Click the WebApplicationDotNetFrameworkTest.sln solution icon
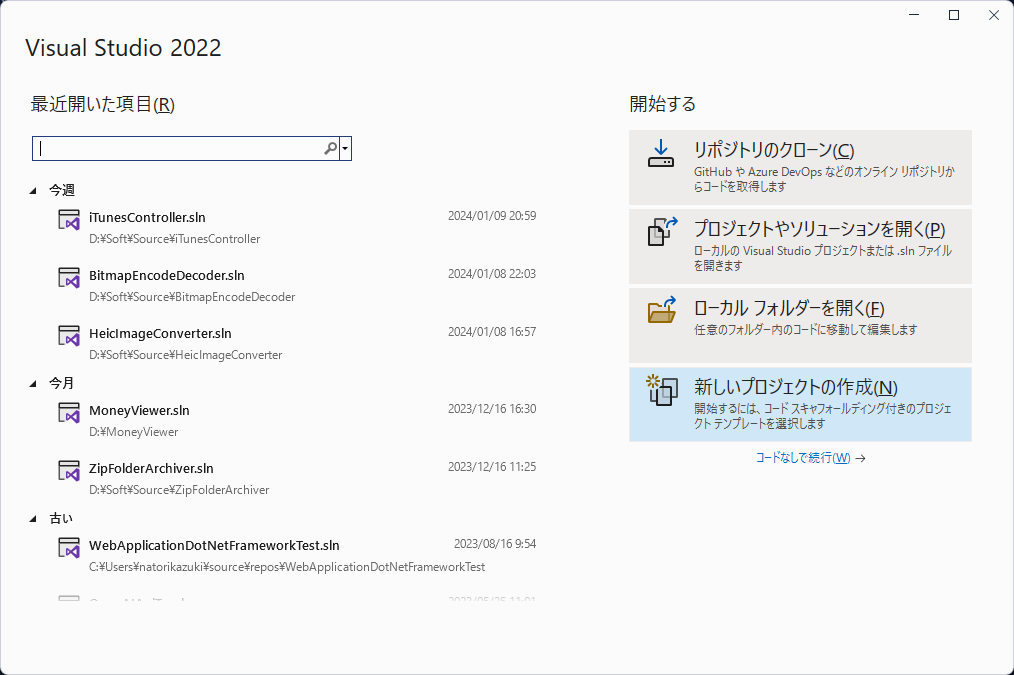 click(69, 549)
